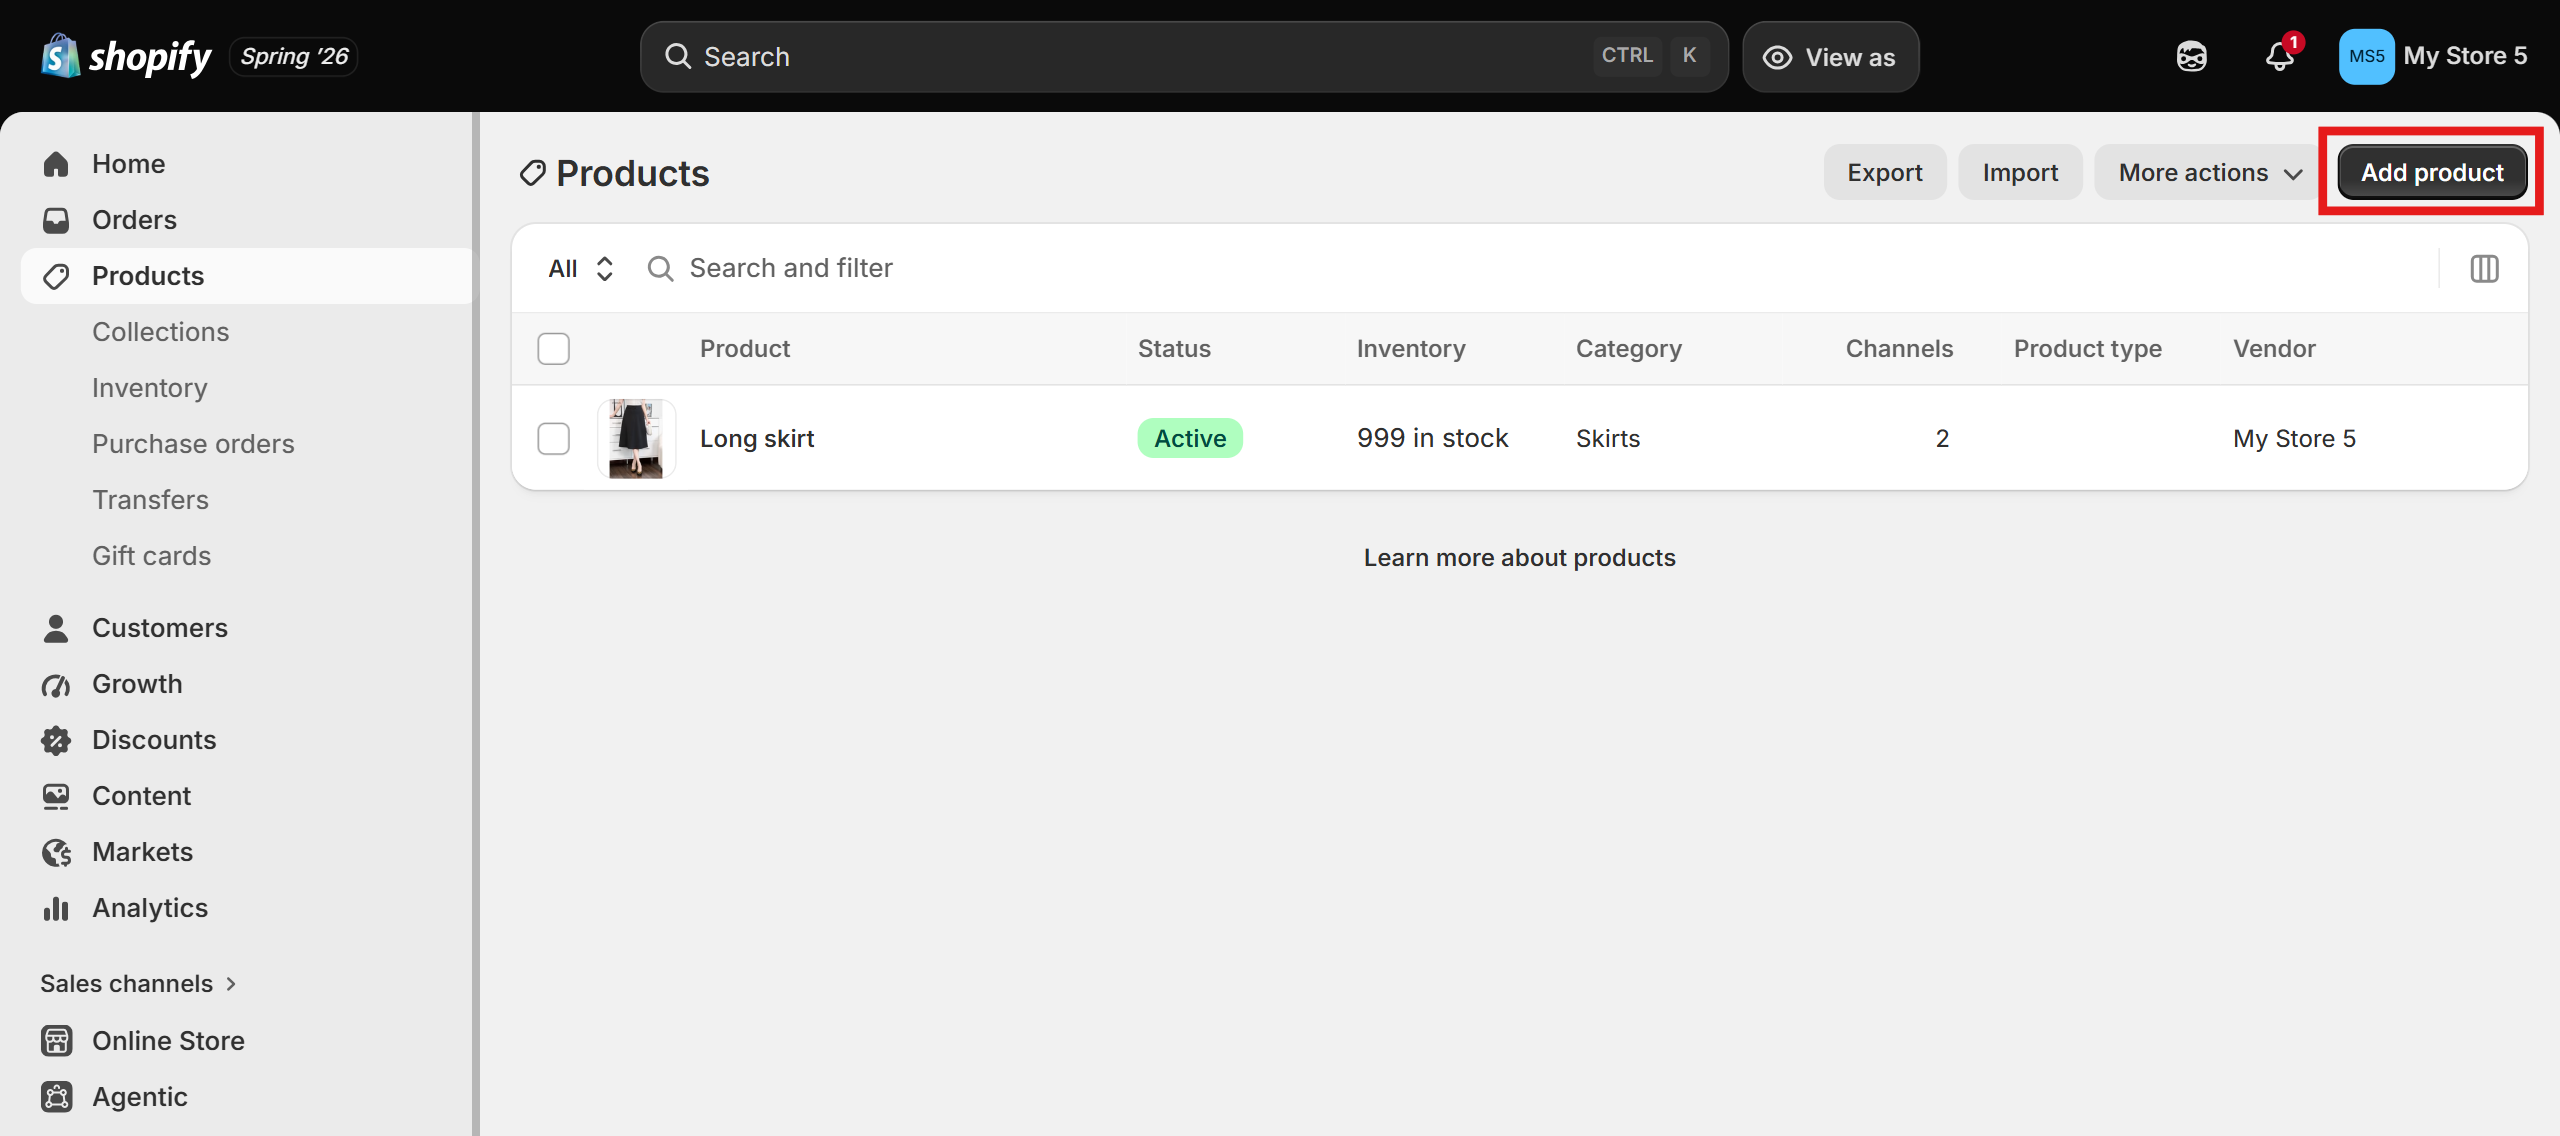Open Learn more about products link
2560x1136 pixels.
1519,557
